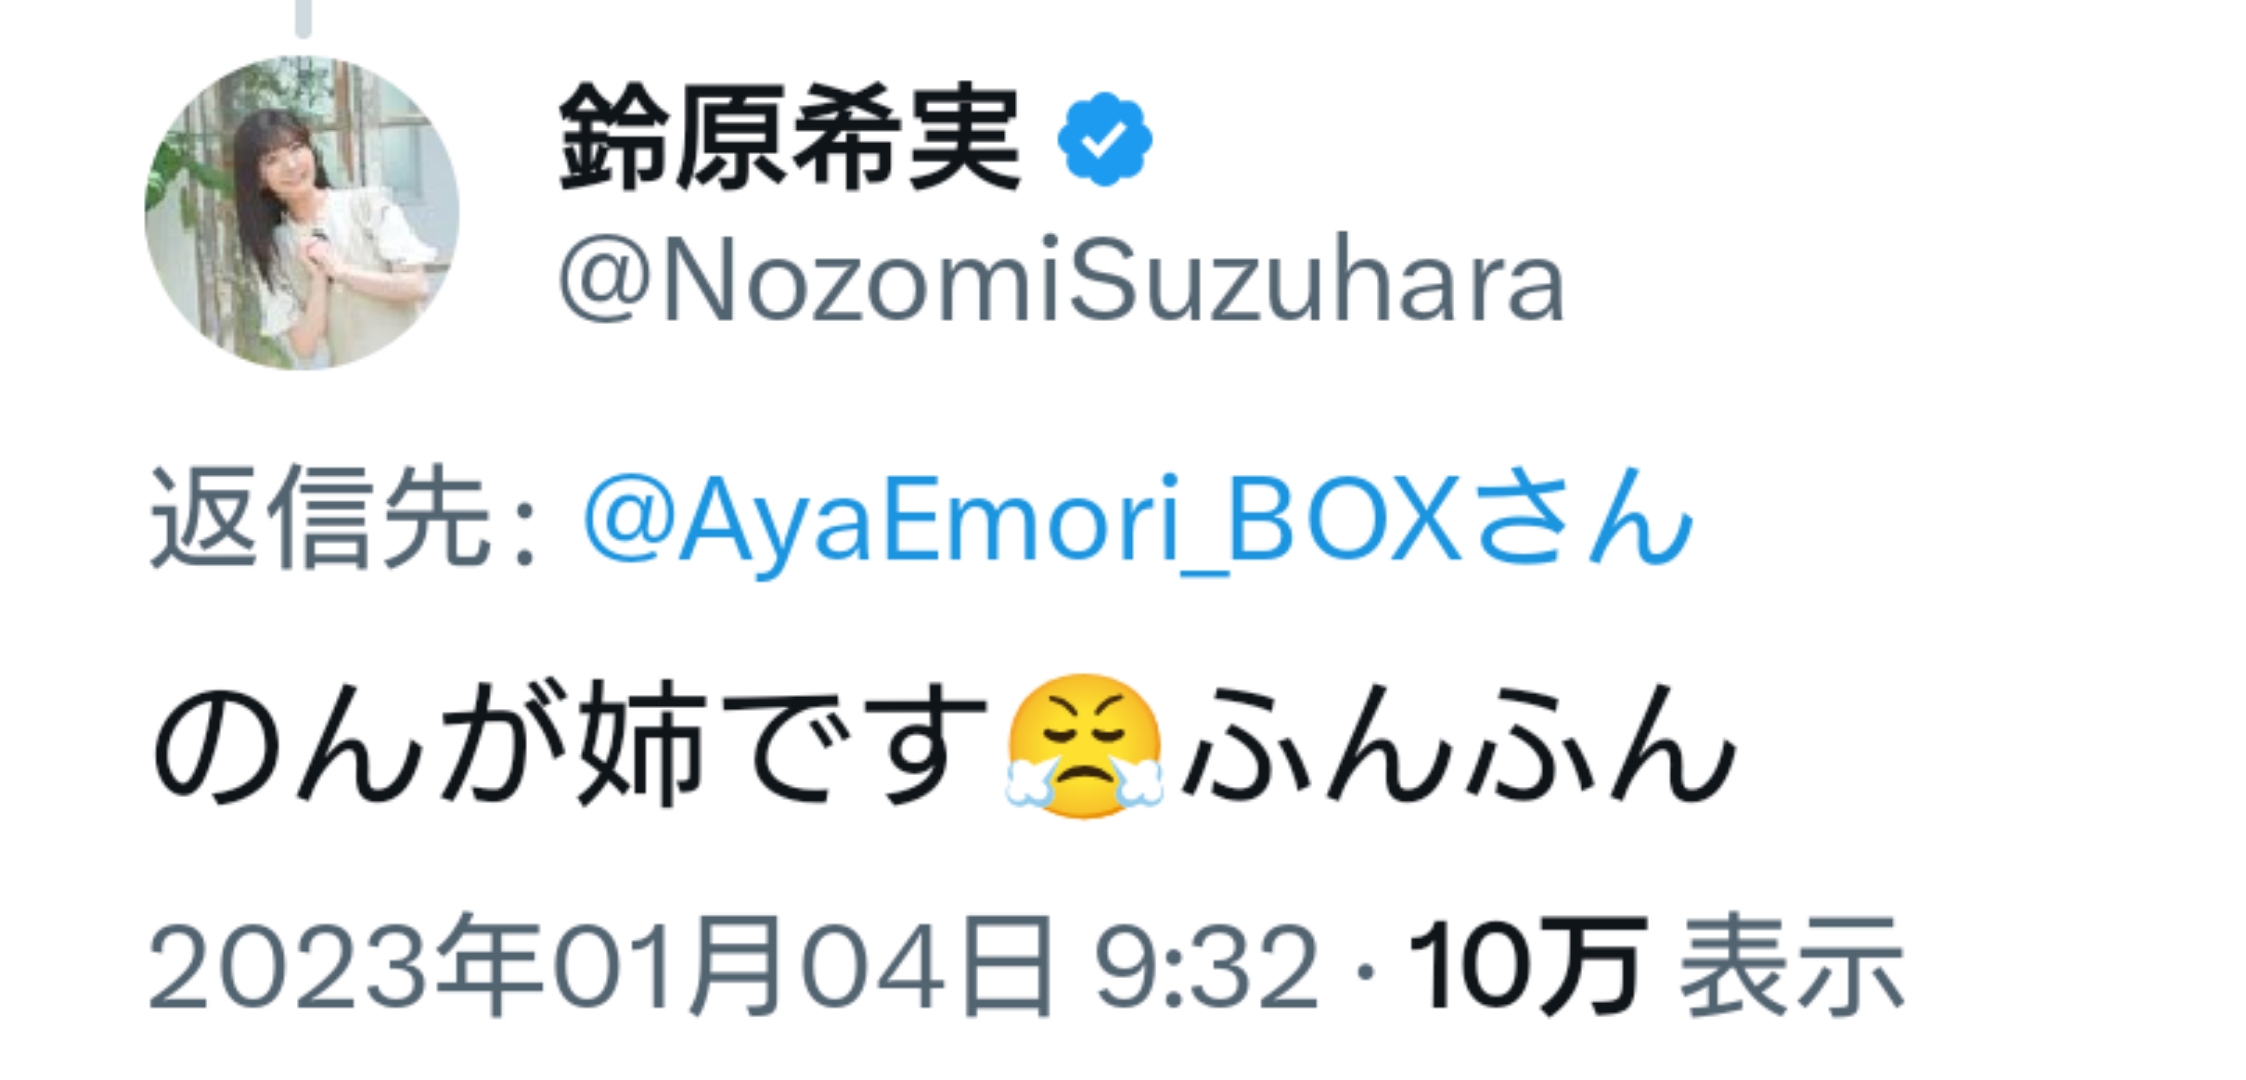
Task: Click the colon after 返信先
Action: tap(525, 530)
